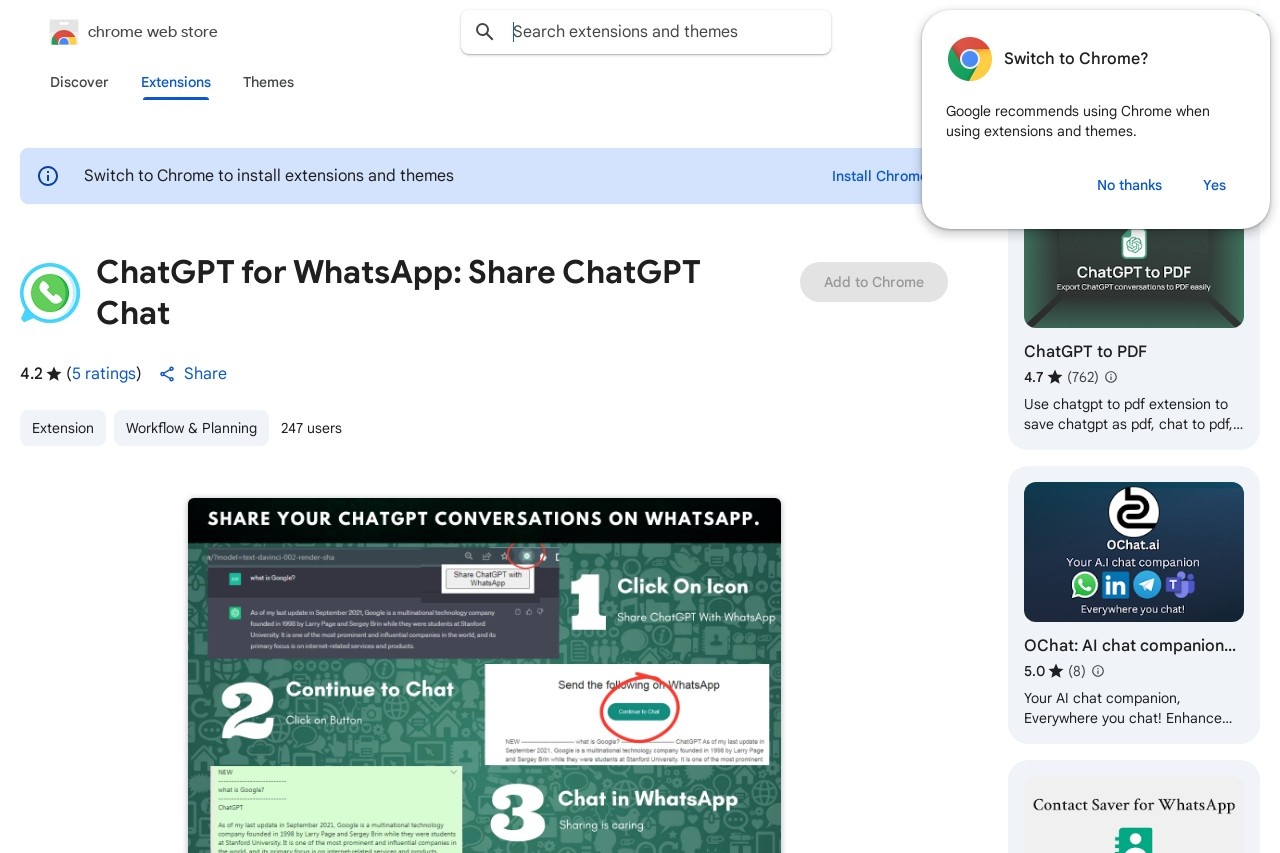Click the banner text about switching to Chrome

(x=269, y=176)
